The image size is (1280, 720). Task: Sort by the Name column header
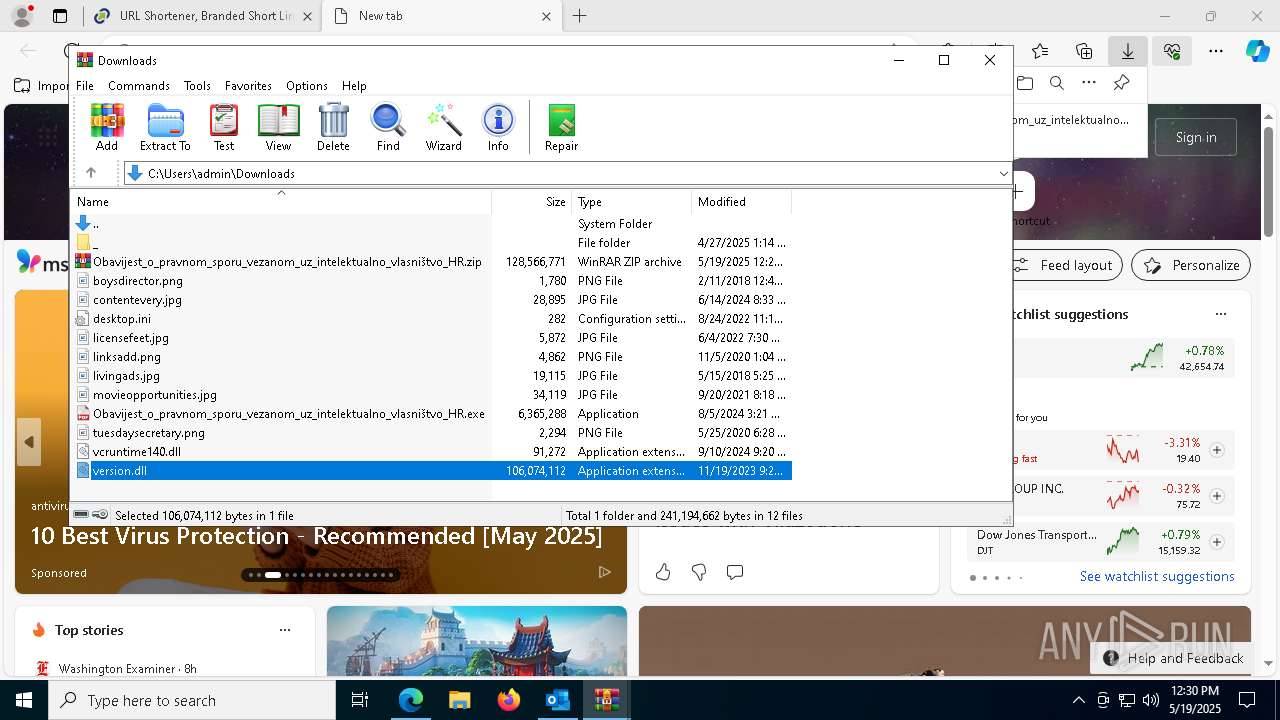[282, 202]
